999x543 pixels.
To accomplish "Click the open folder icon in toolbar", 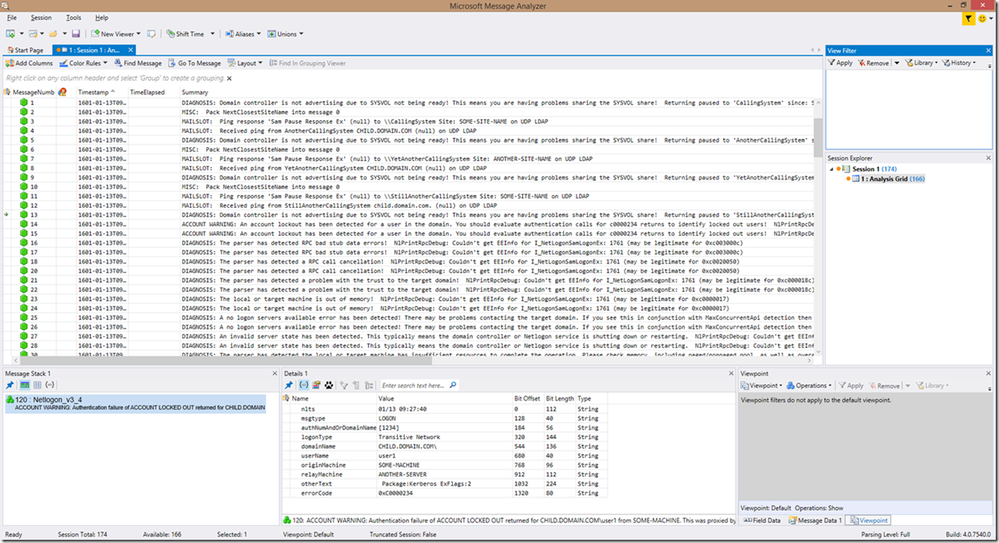I will [x=54, y=34].
